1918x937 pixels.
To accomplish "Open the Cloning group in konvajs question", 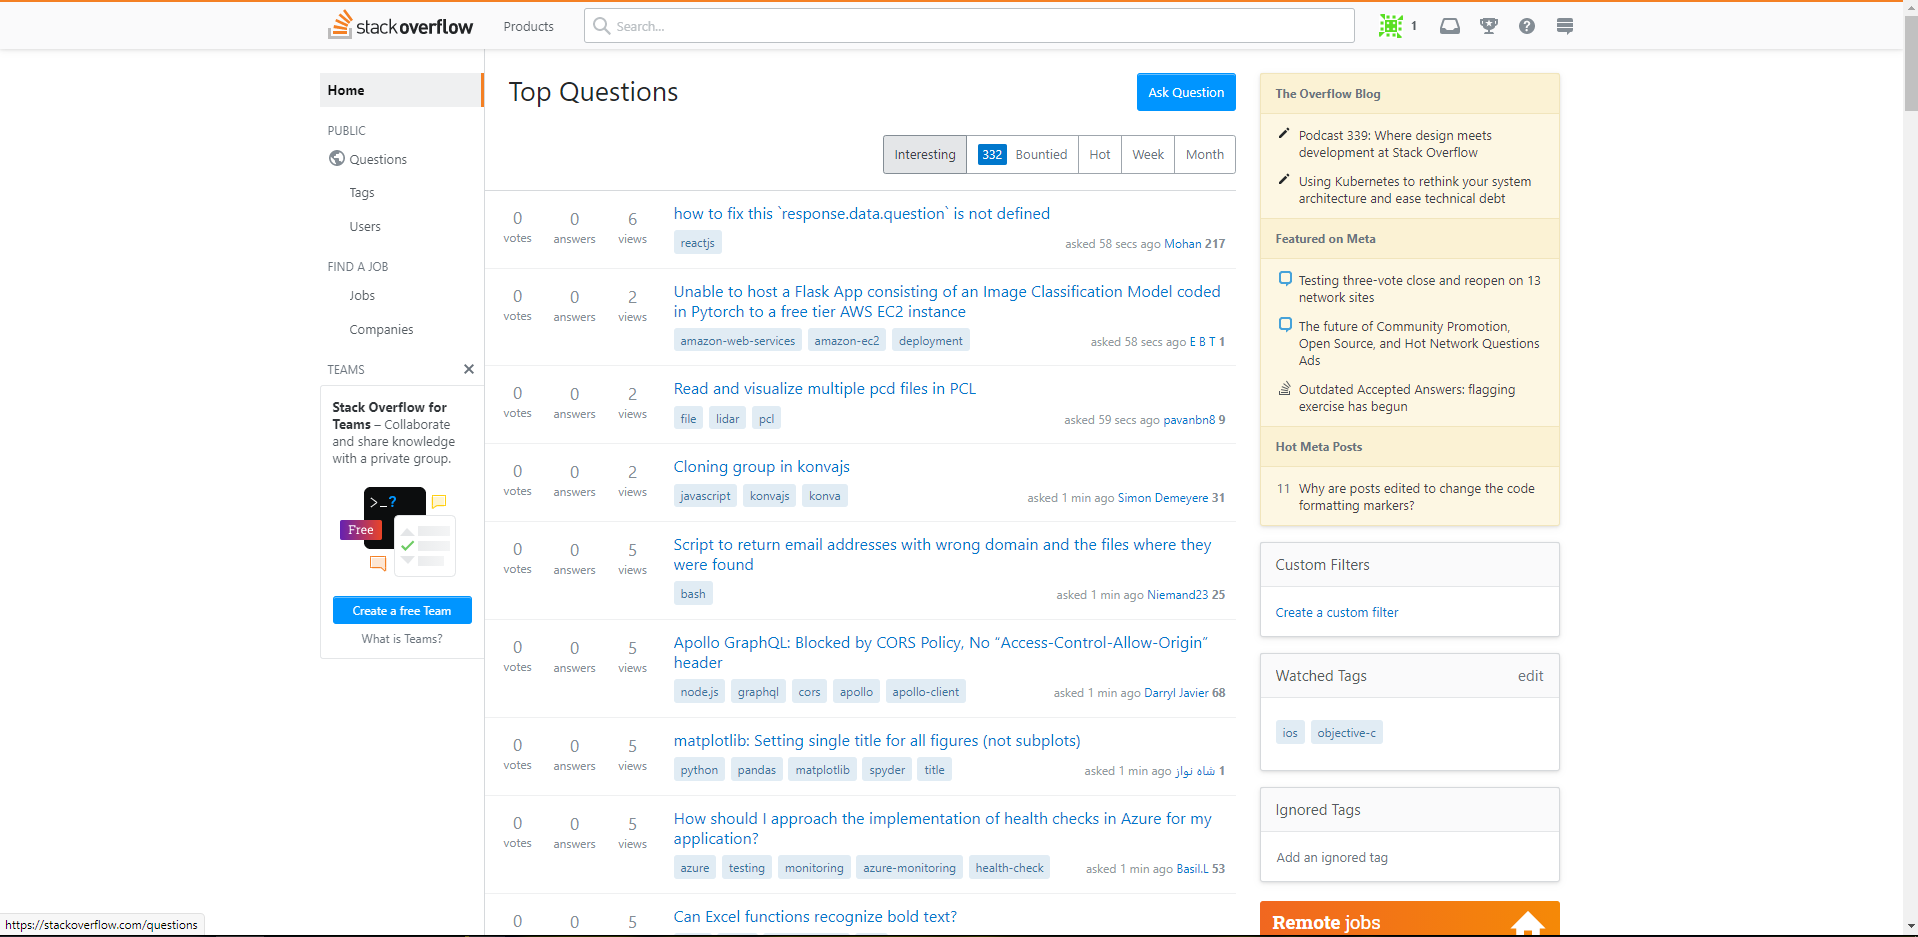I will pyautogui.click(x=762, y=466).
